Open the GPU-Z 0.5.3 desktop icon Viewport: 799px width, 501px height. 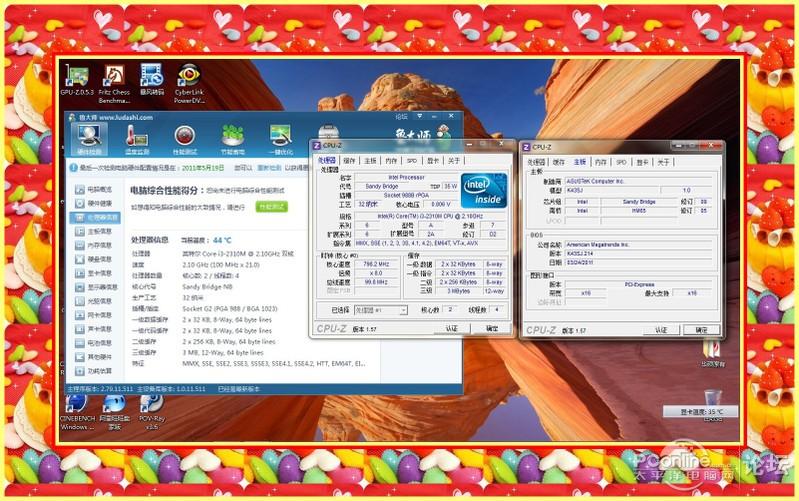point(76,80)
